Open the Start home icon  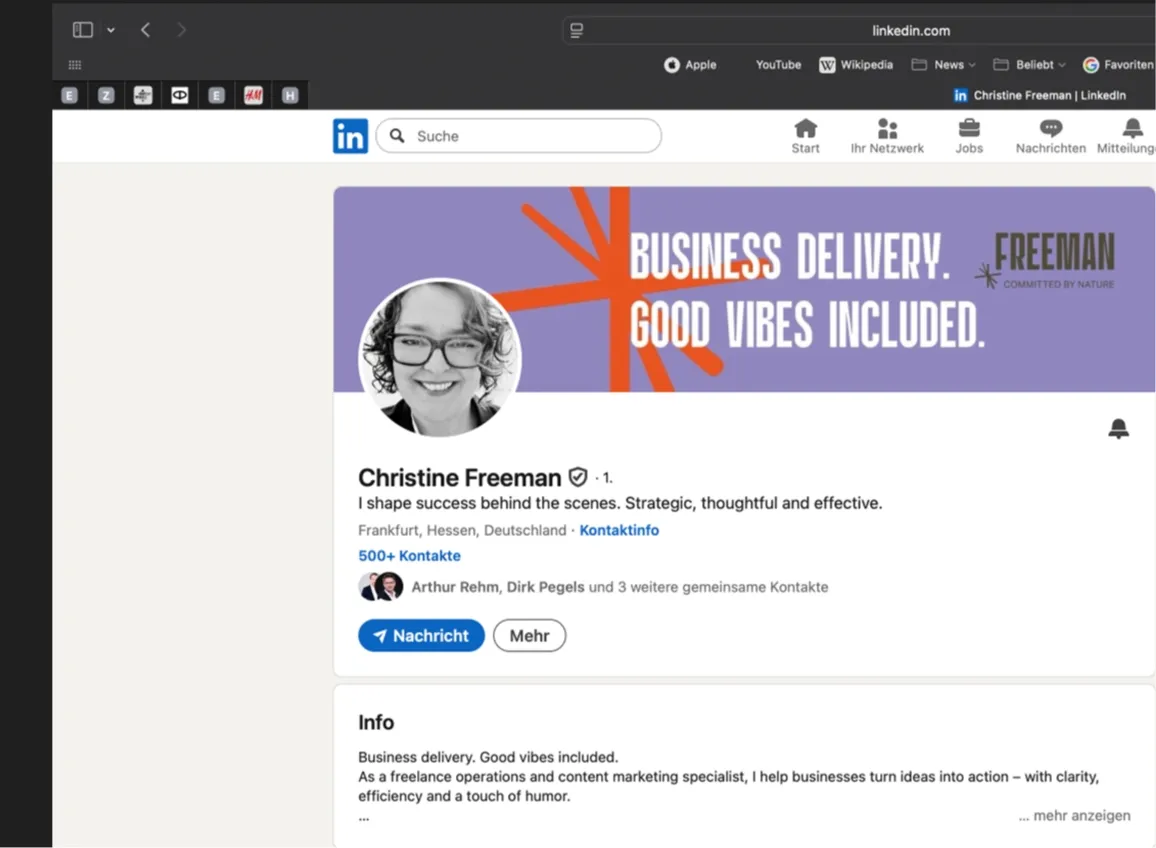[805, 129]
